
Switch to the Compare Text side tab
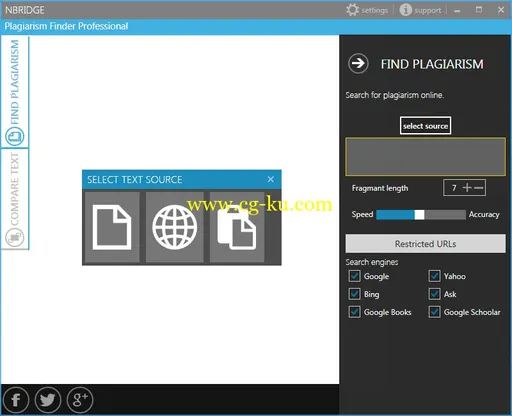coord(15,199)
